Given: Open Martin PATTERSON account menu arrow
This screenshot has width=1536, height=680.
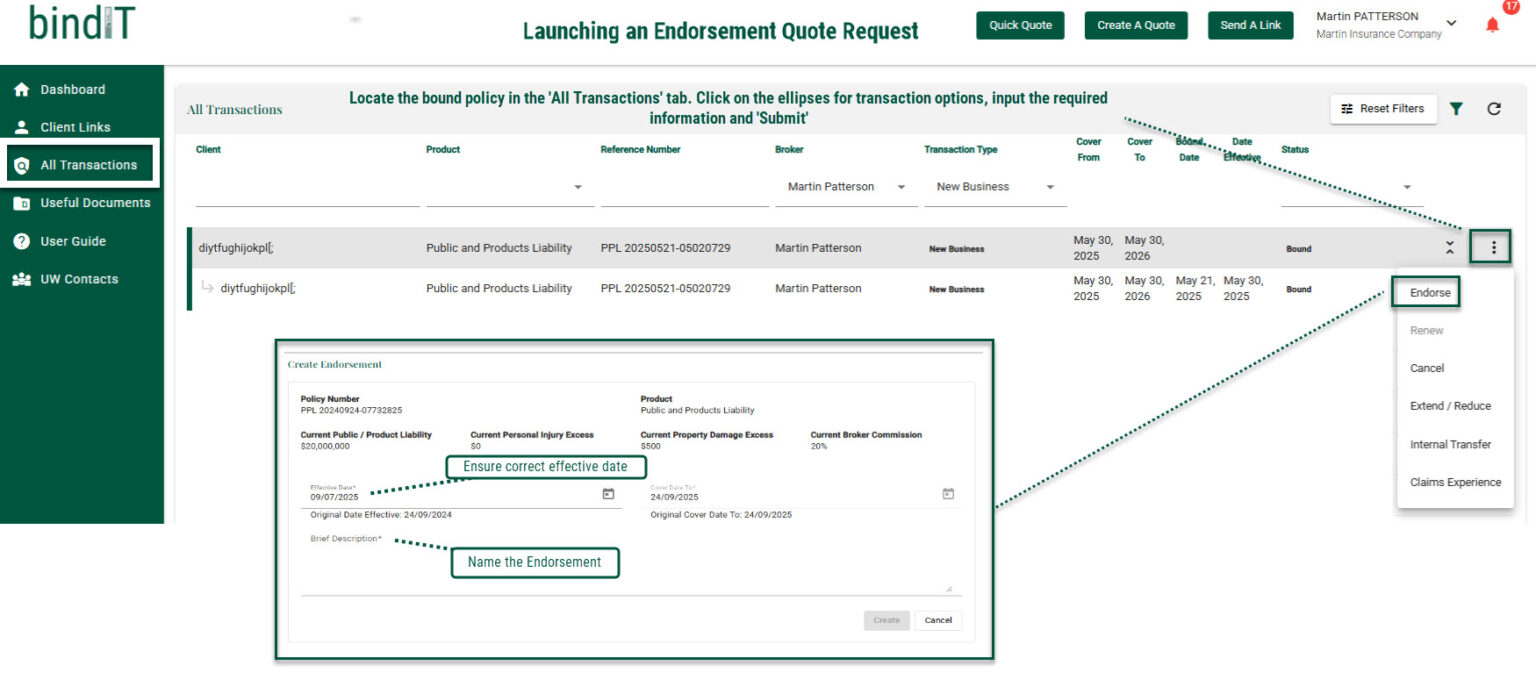Looking at the screenshot, I should pos(1452,23).
